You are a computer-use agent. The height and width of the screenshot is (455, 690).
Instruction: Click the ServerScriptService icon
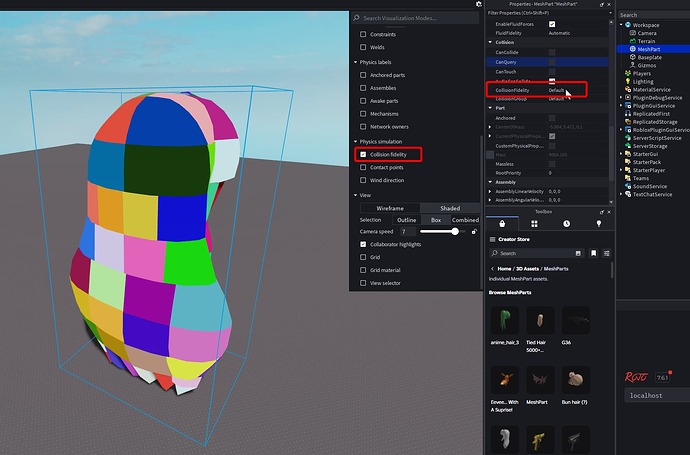[628, 138]
